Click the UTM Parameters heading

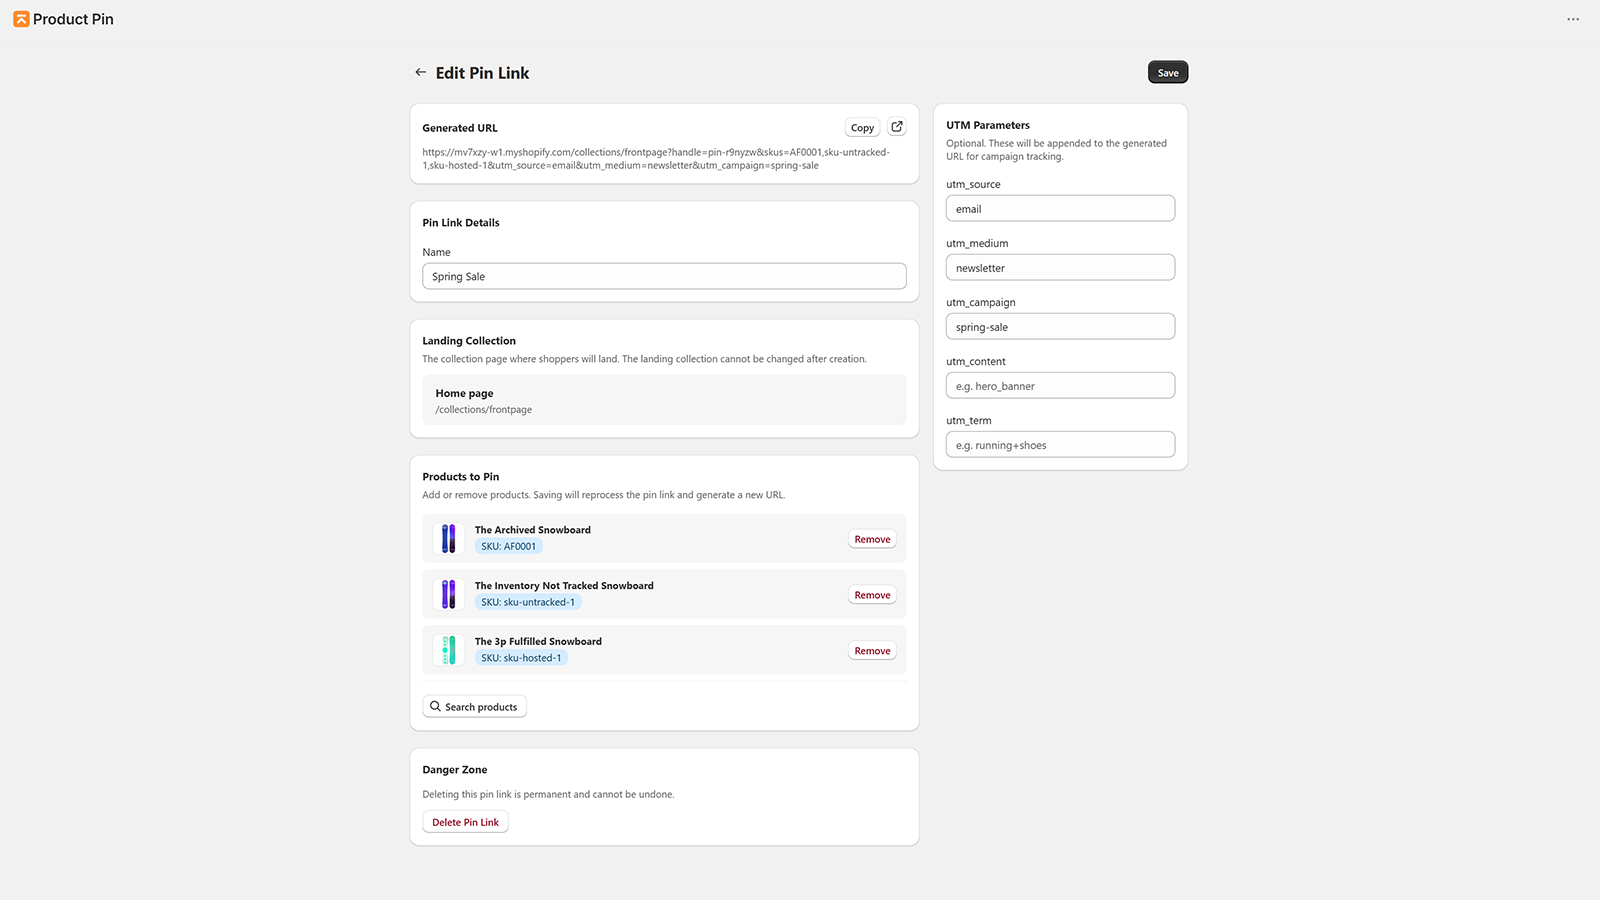coord(988,125)
